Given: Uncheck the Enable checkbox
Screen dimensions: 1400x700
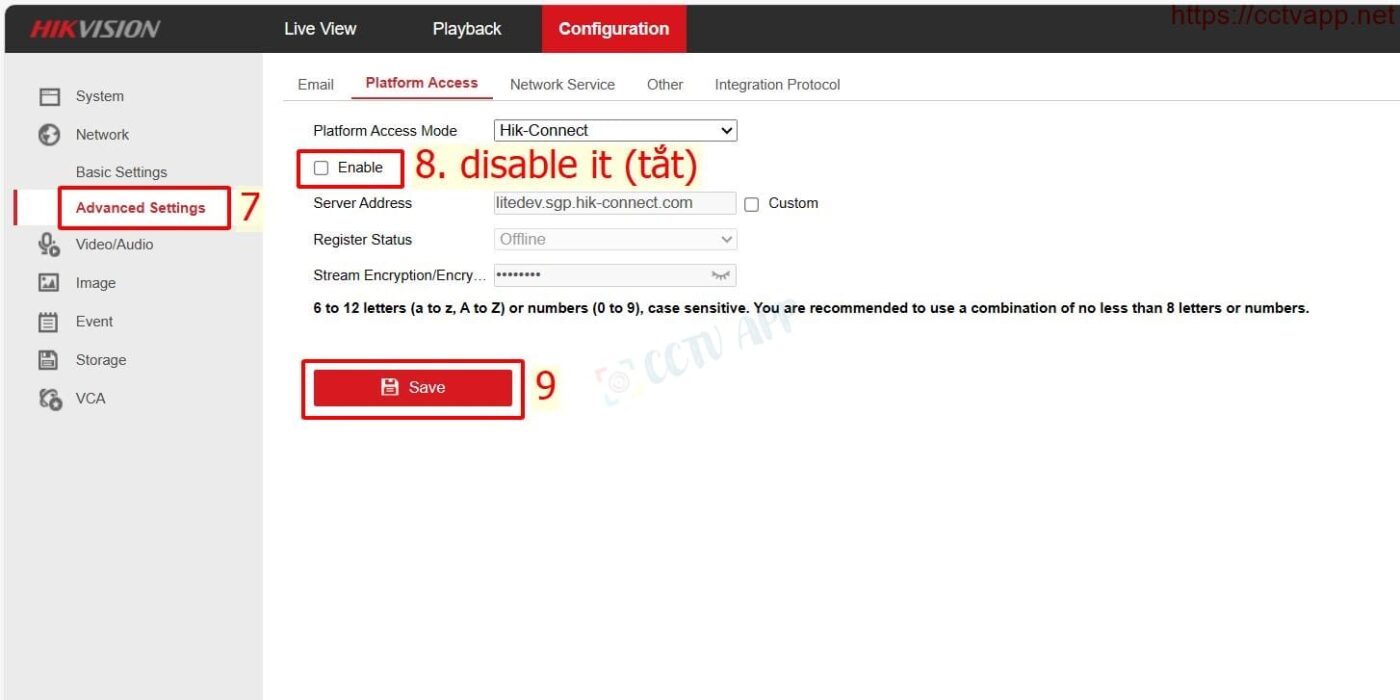Looking at the screenshot, I should point(321,168).
